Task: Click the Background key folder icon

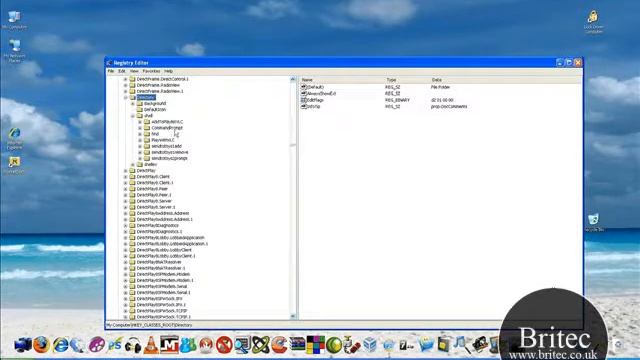Action: click(140, 104)
